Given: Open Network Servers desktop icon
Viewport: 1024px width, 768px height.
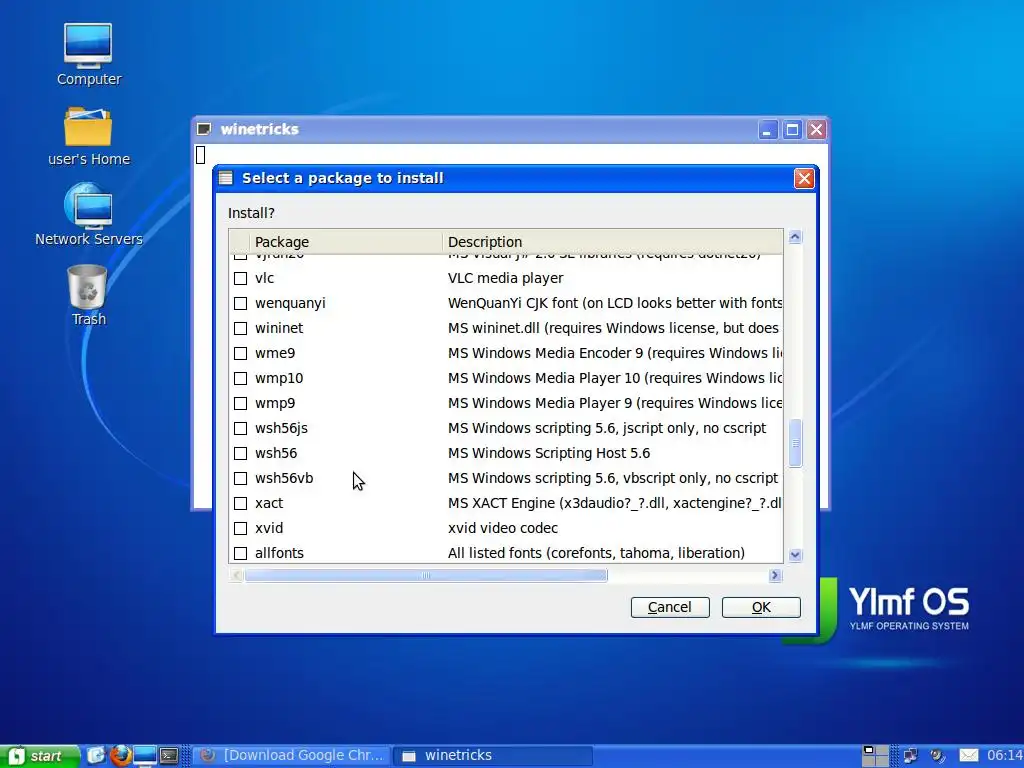Looking at the screenshot, I should point(88,214).
